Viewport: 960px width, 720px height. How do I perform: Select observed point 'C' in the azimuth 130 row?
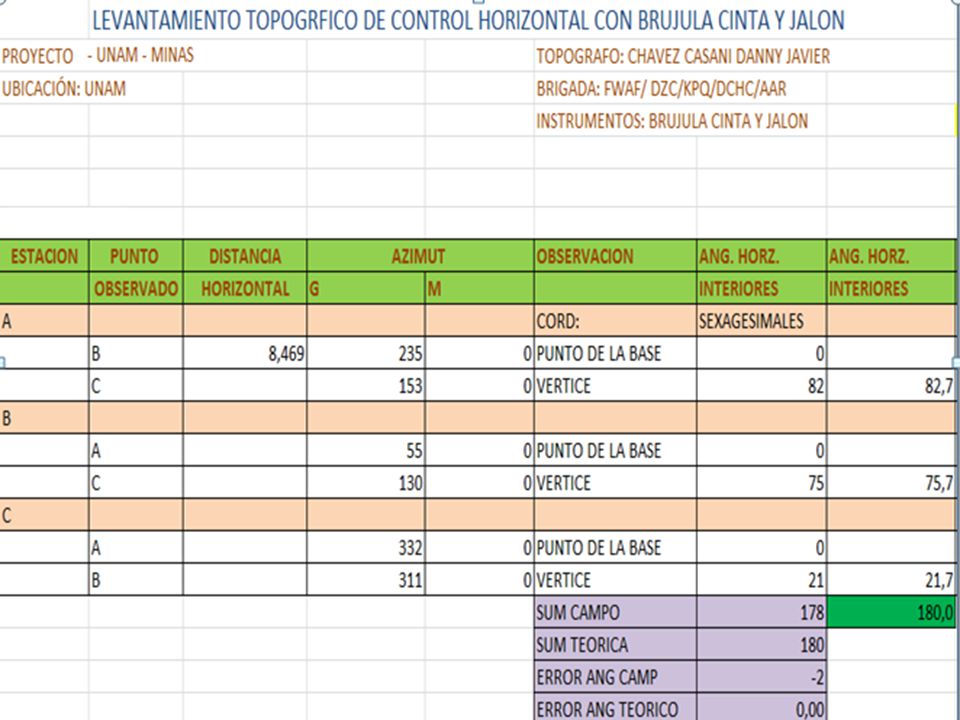click(135, 483)
